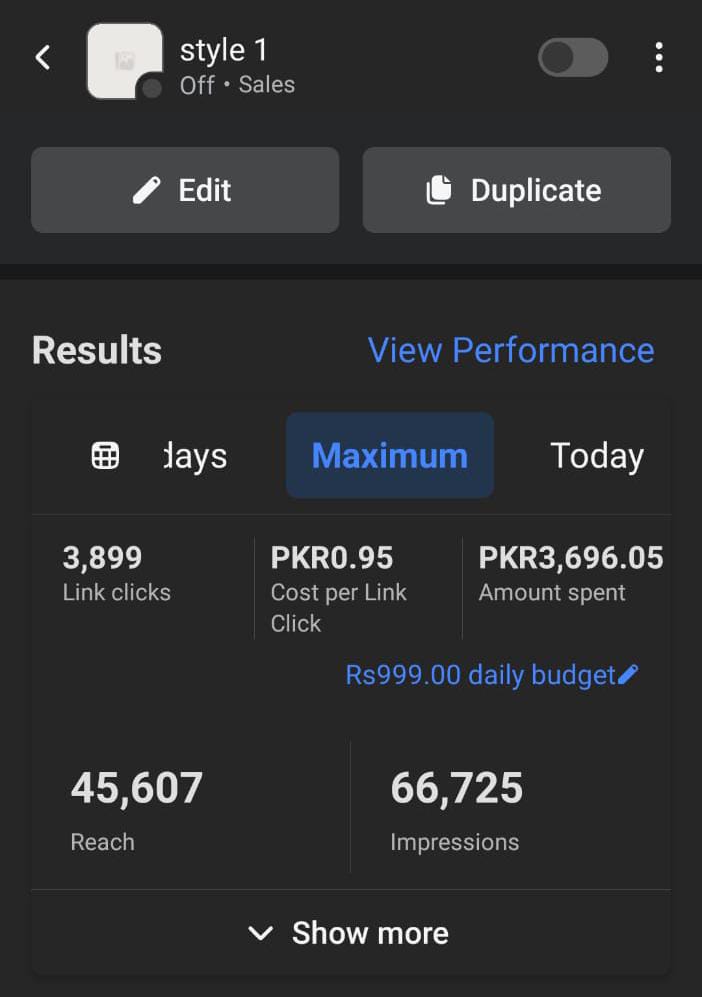Tap the 66,725 Impressions stat
The height and width of the screenshot is (997, 702).
coord(457,808)
